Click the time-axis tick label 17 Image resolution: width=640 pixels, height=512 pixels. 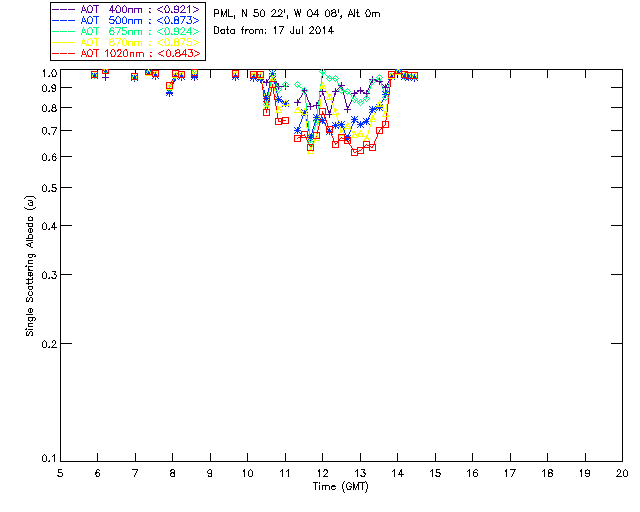click(x=510, y=473)
